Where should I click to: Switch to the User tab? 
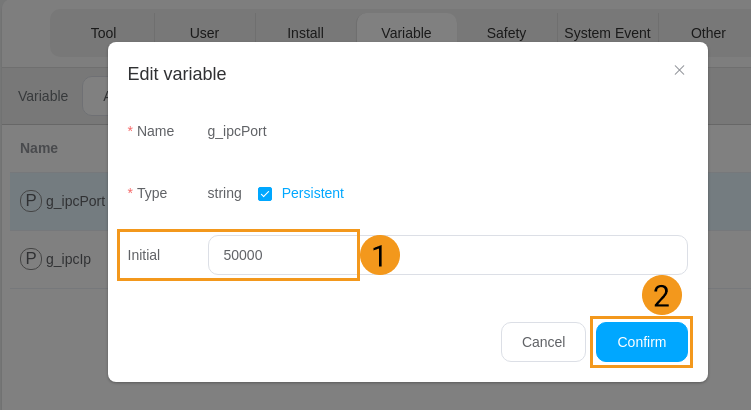pos(204,33)
